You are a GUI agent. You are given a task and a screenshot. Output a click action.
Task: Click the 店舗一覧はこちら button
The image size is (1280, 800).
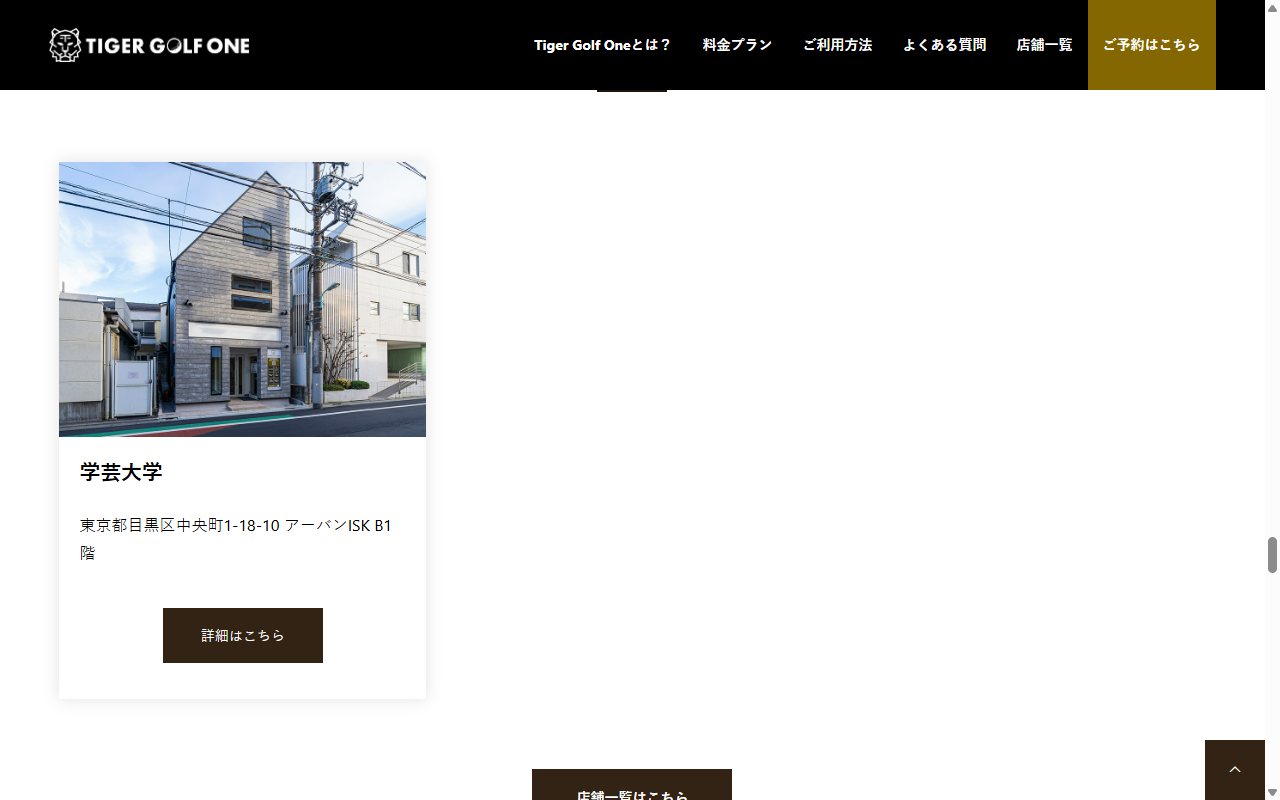click(632, 785)
